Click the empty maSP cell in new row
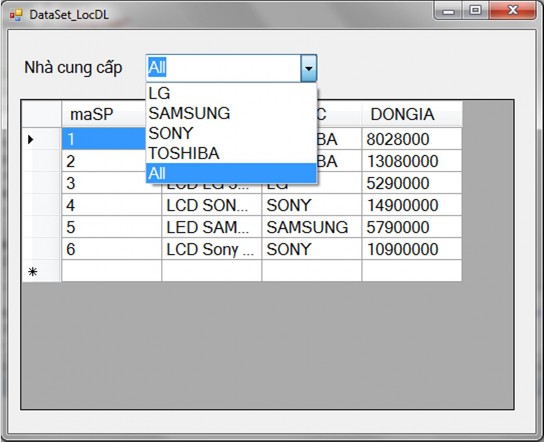The height and width of the screenshot is (442, 544). [111, 271]
